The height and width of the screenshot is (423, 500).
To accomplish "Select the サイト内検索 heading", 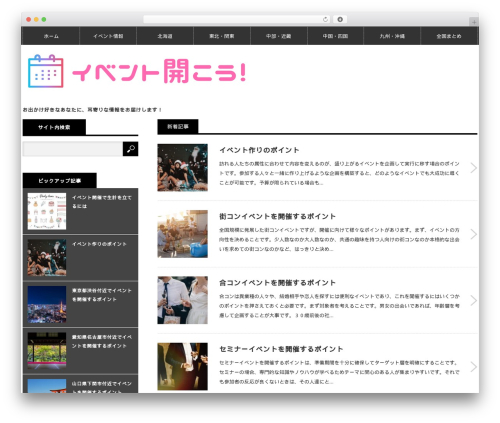I will click(54, 127).
